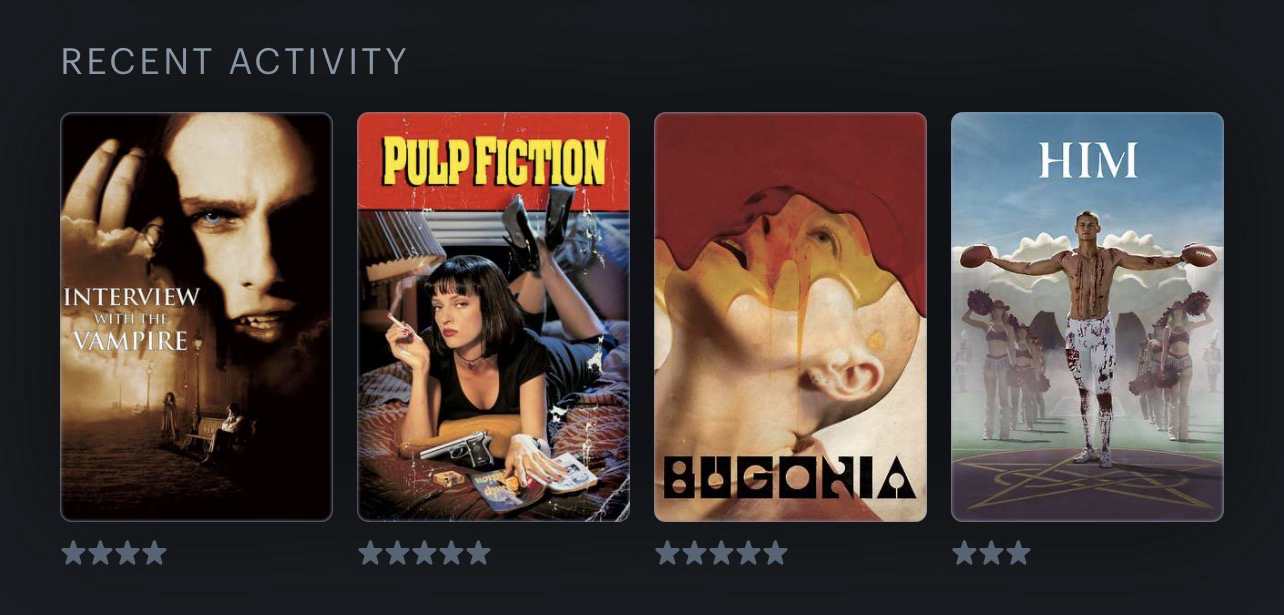Click the second star under HIM

(x=991, y=553)
